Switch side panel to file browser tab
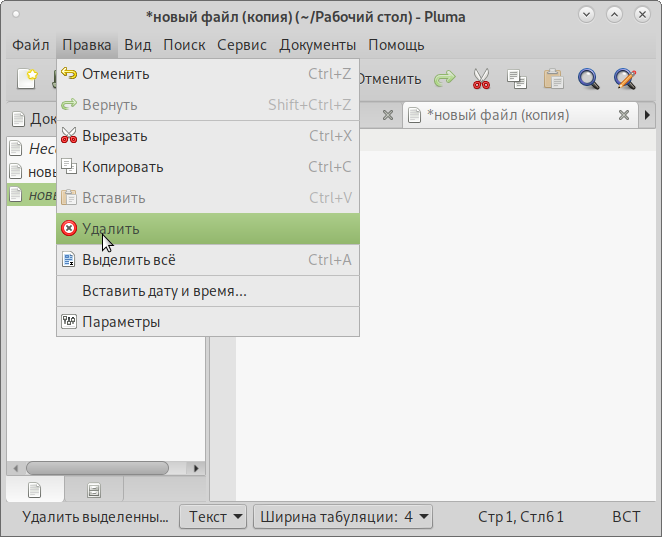 pyautogui.click(x=94, y=490)
